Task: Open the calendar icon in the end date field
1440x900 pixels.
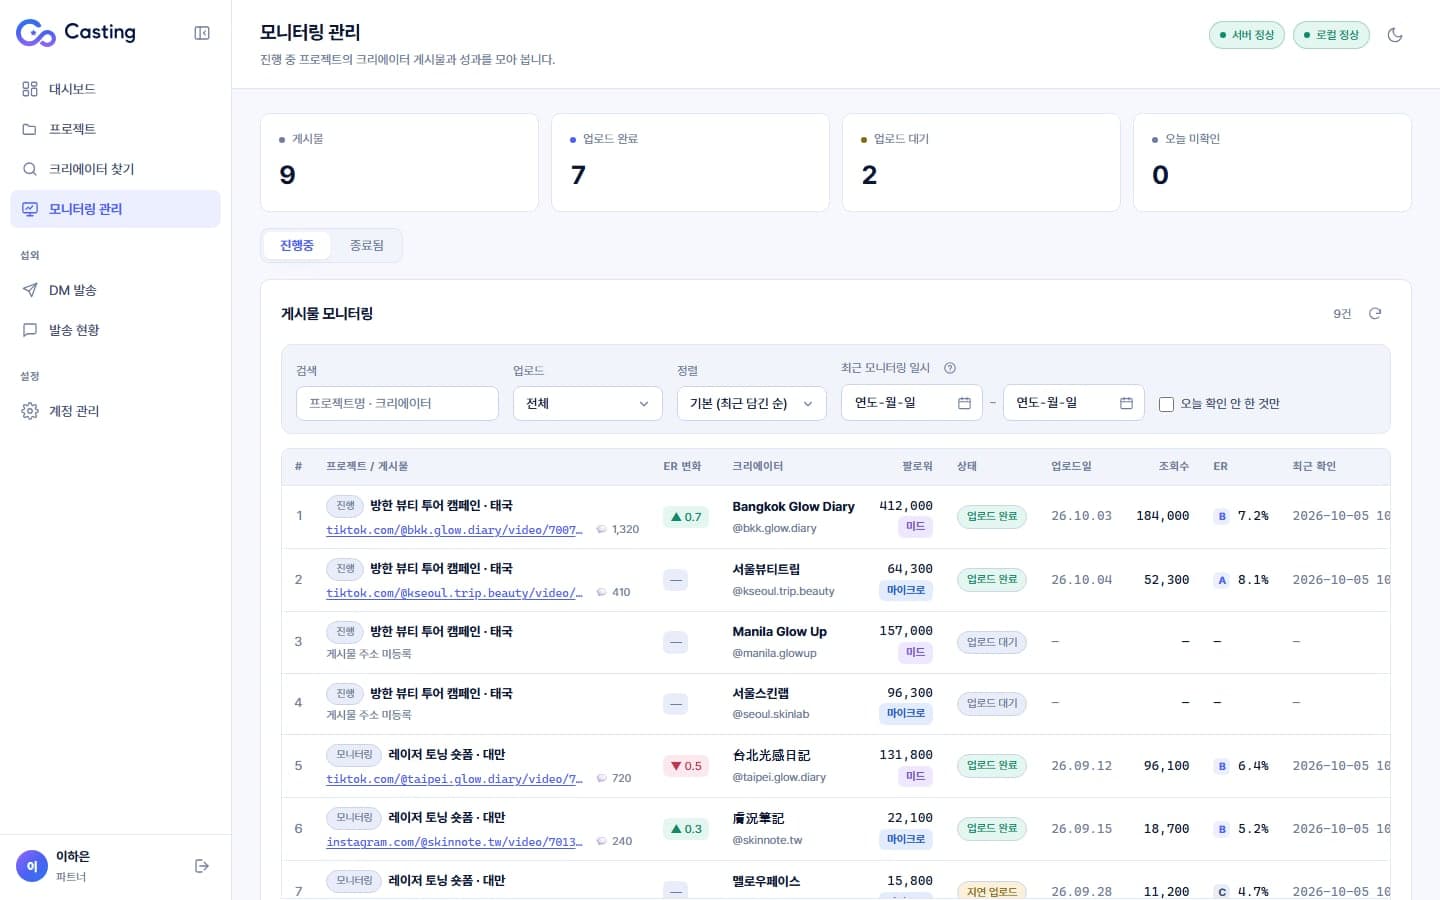Action: pos(1127,403)
